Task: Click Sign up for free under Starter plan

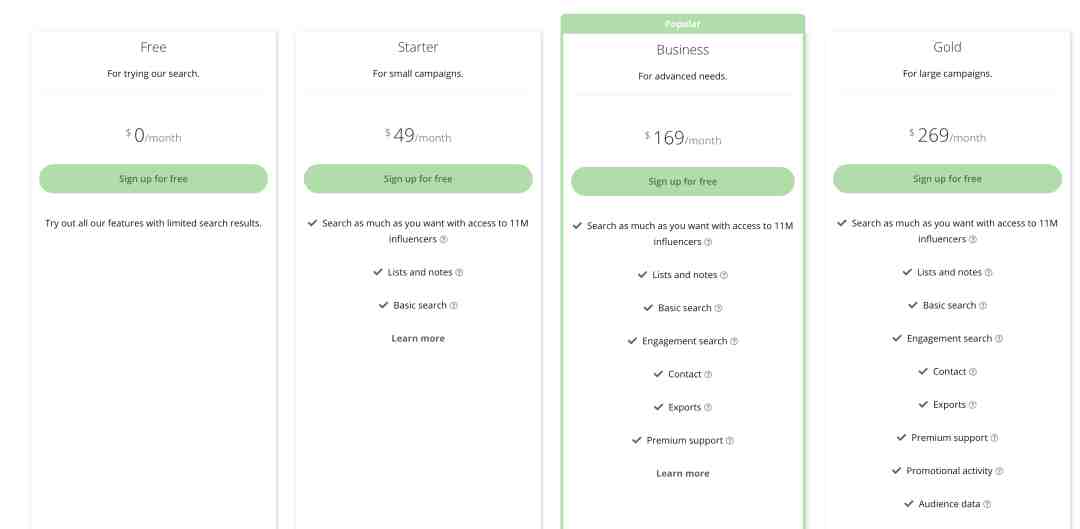Action: tap(418, 178)
